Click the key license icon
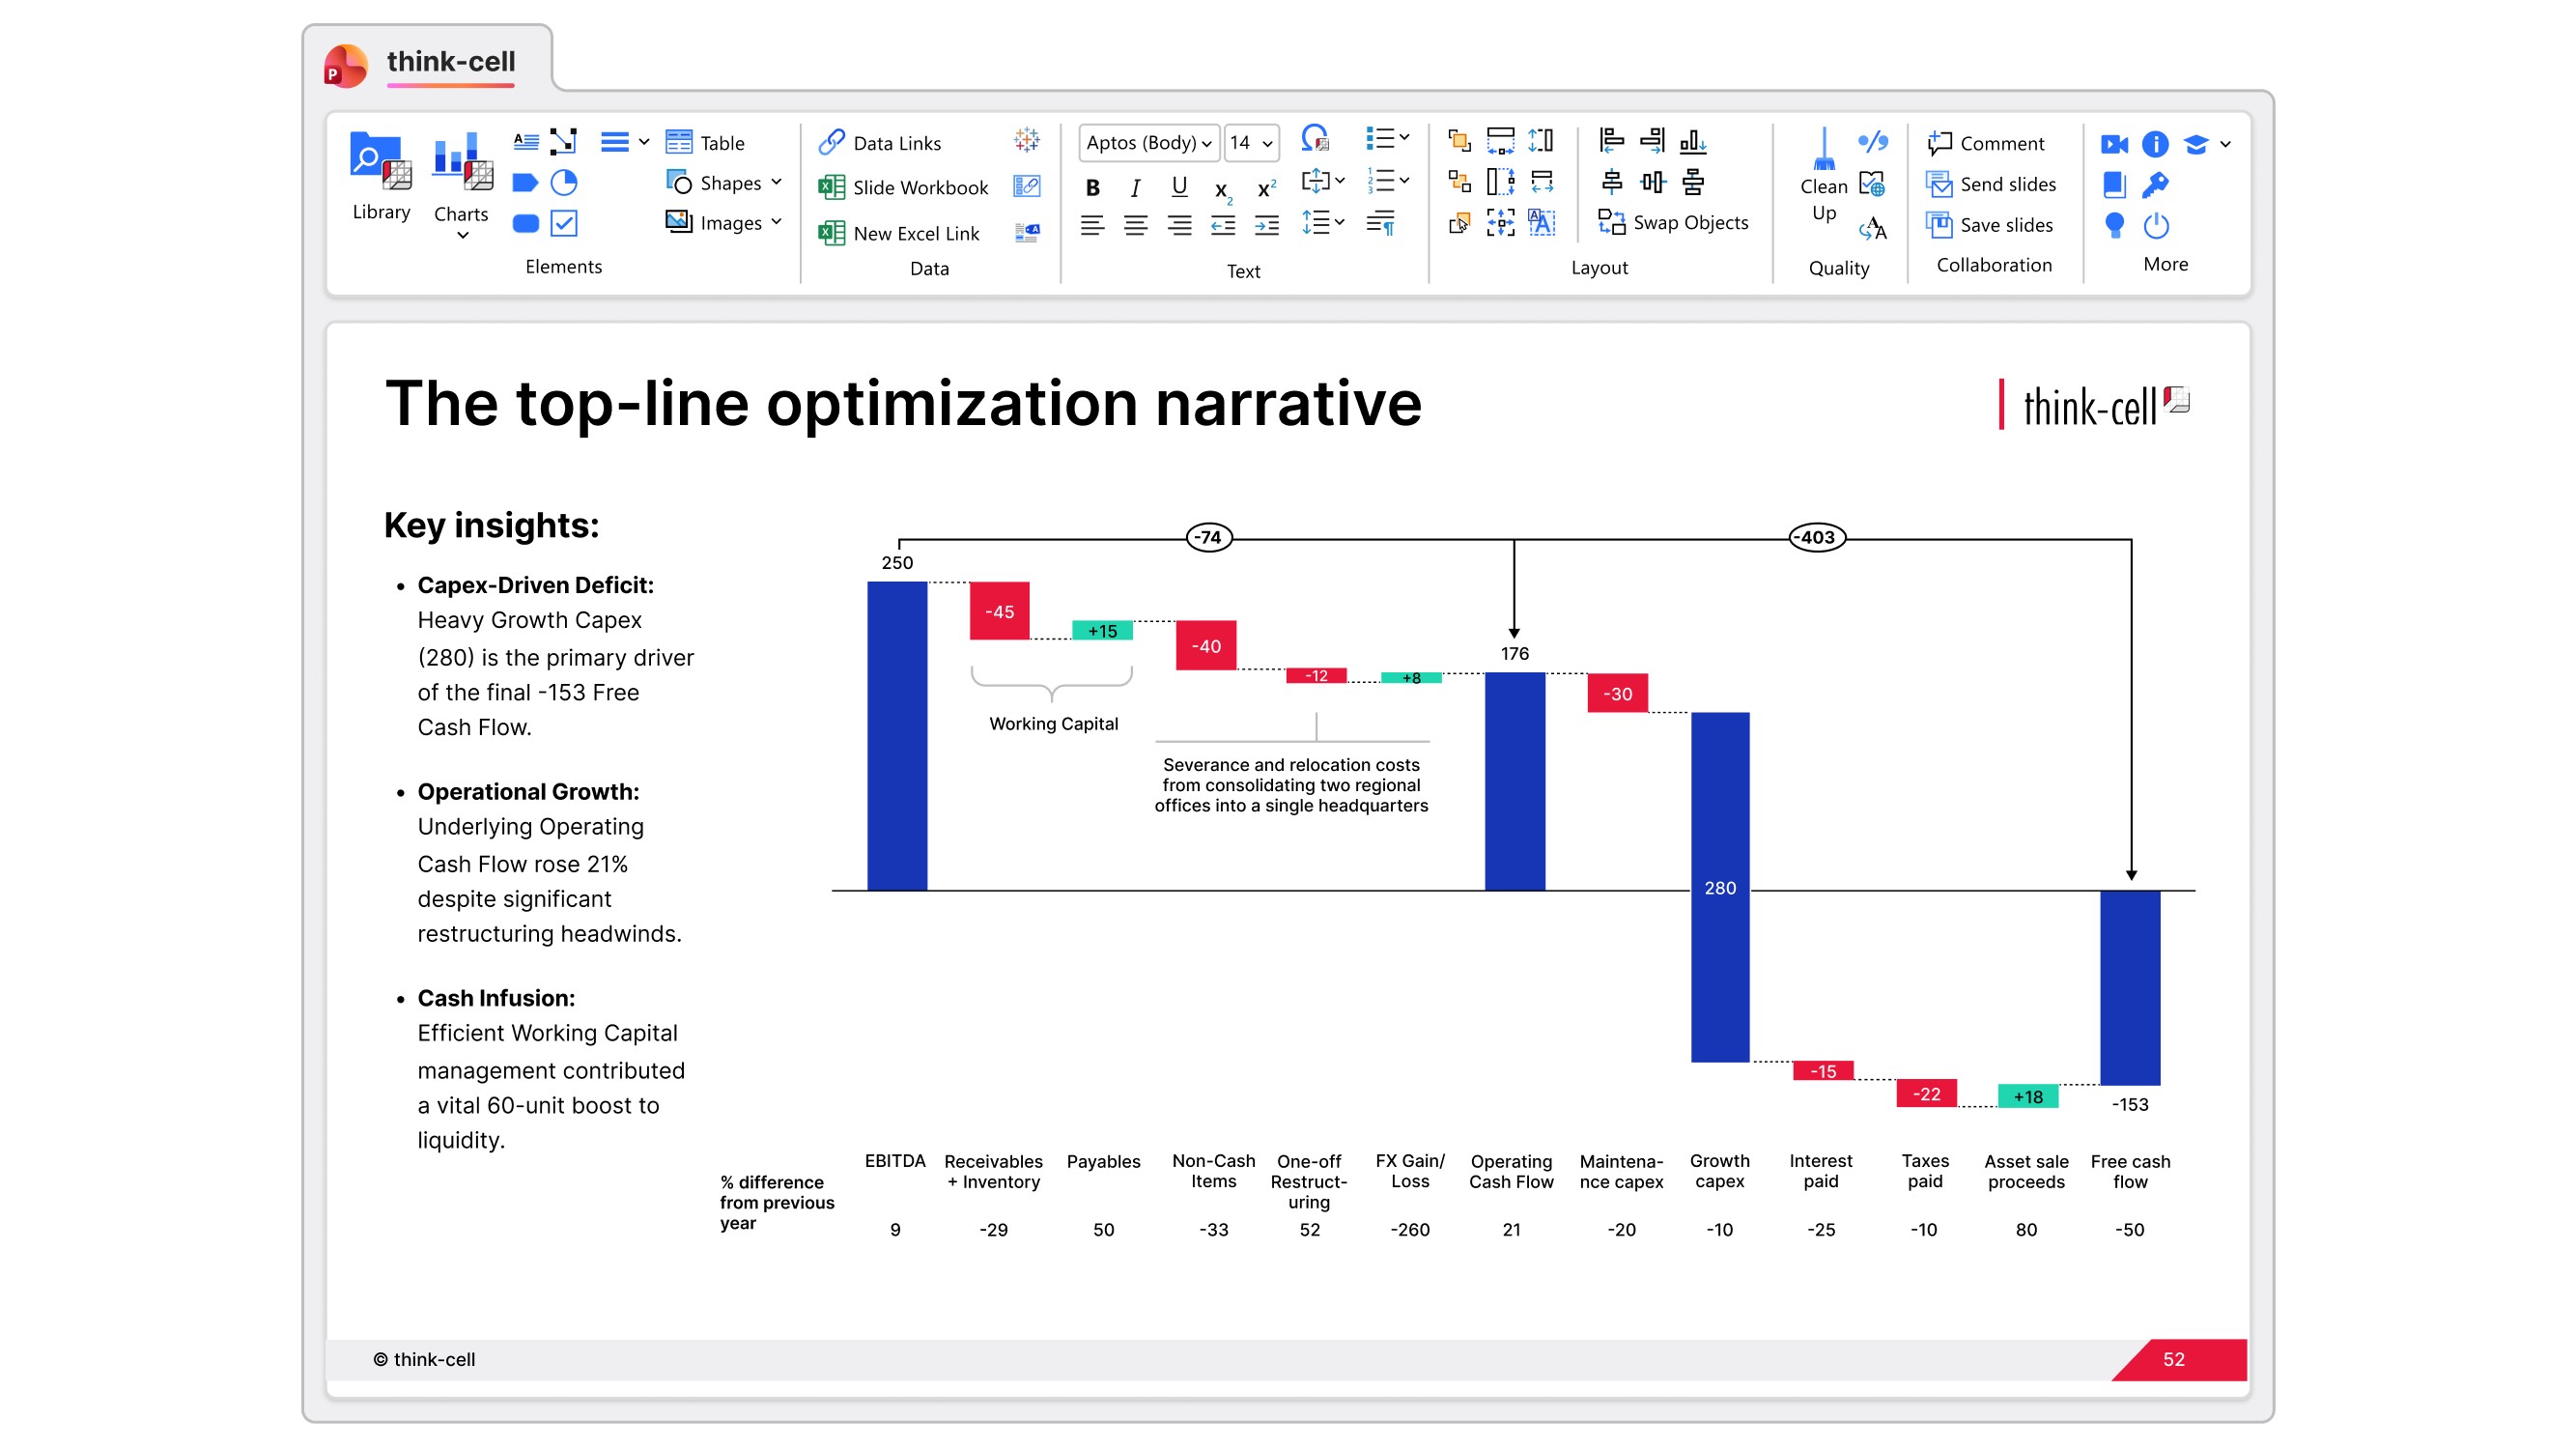 (2155, 185)
